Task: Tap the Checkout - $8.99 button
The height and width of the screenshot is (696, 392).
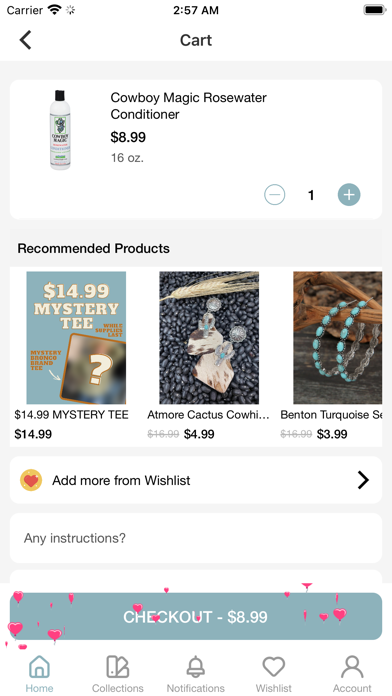Action: pos(196,617)
